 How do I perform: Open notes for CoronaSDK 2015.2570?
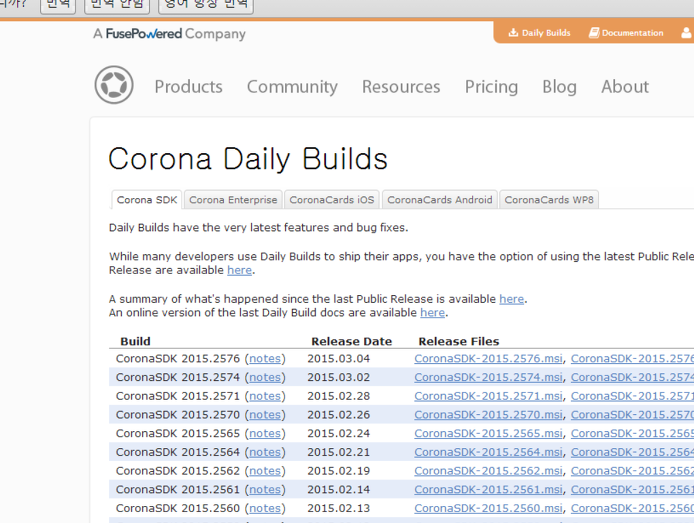coord(265,415)
